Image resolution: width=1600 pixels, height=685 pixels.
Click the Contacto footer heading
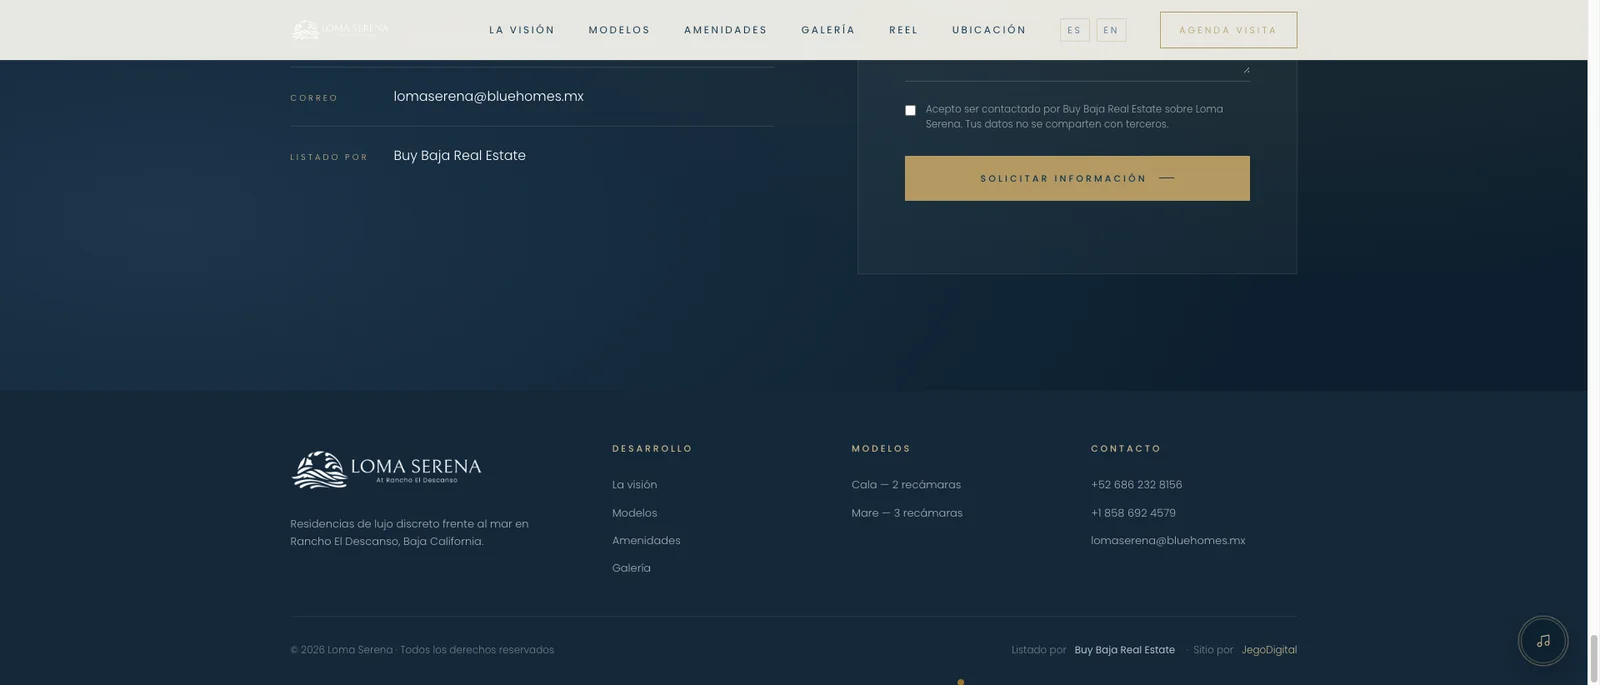pyautogui.click(x=1126, y=449)
